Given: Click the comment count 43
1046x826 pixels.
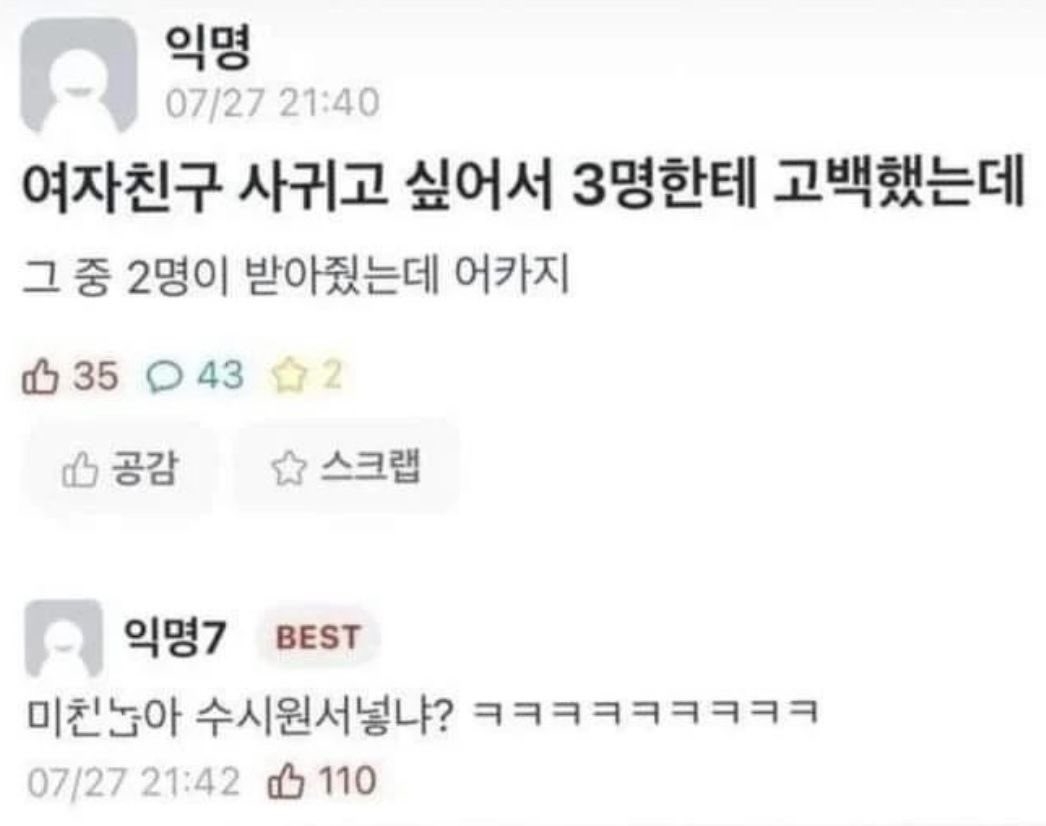Looking at the screenshot, I should tap(219, 375).
